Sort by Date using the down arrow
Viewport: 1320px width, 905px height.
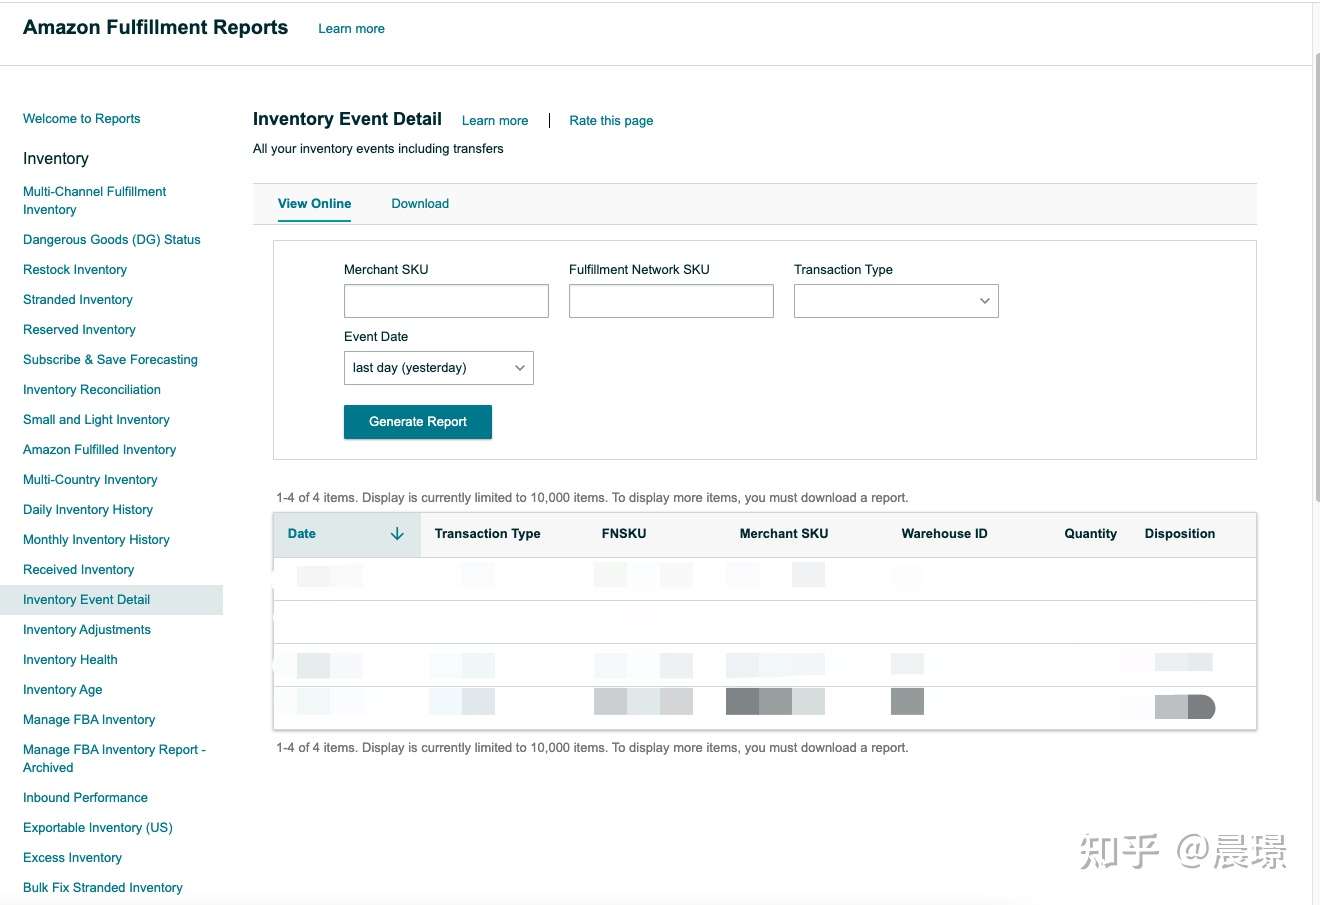point(397,534)
